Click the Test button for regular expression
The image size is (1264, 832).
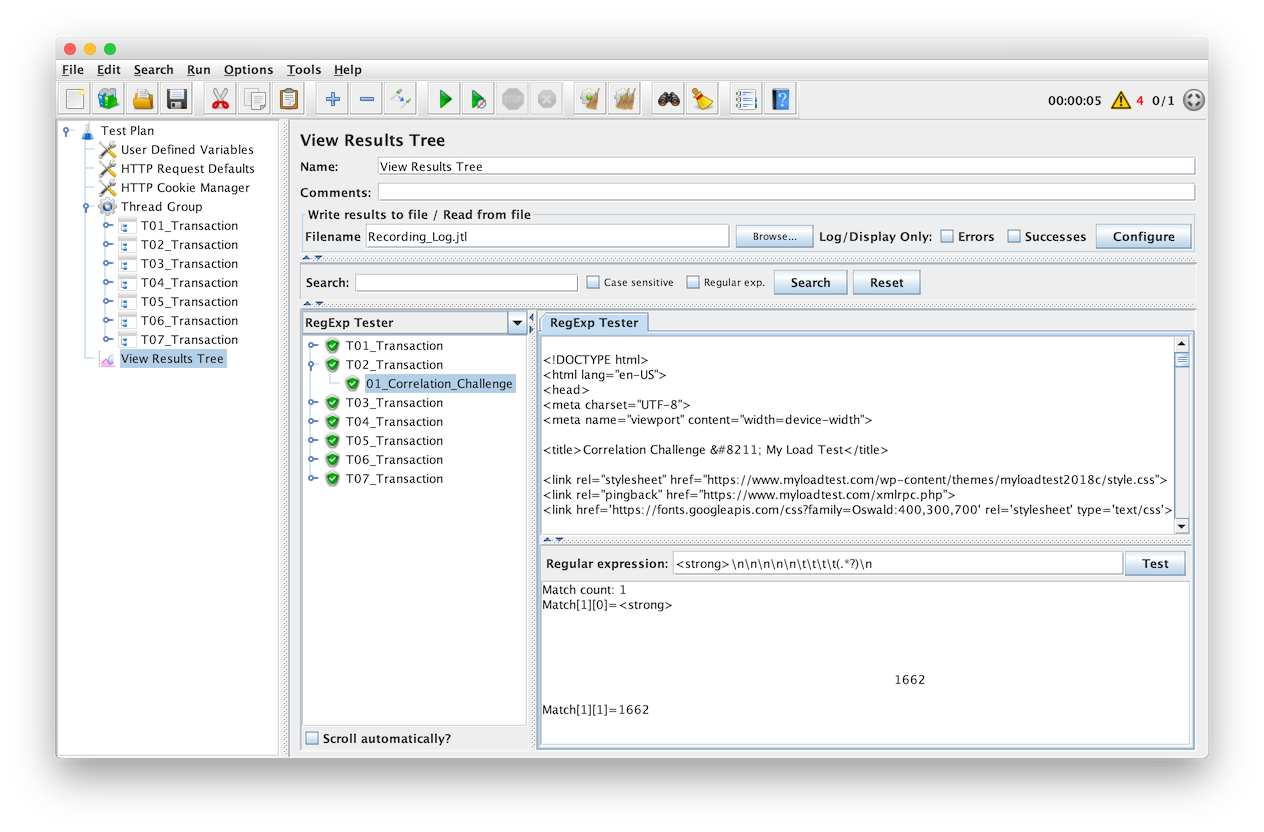(1155, 564)
